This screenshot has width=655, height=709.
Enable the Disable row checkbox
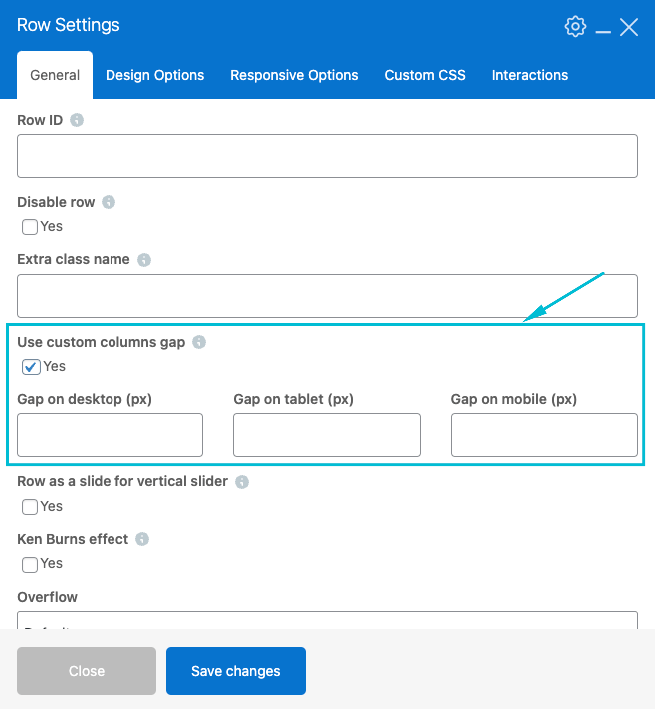click(x=30, y=227)
